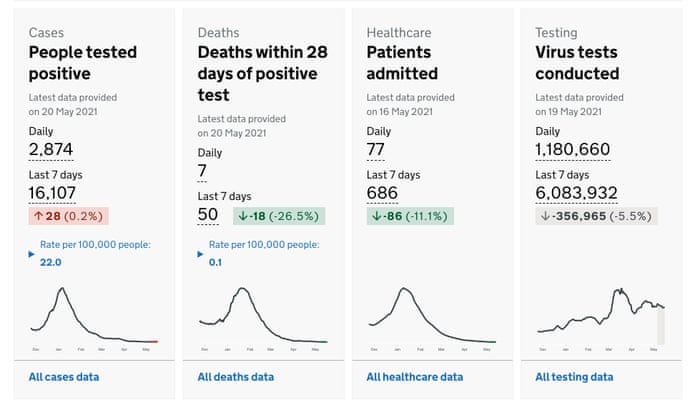Select the daily deaths figure 7

pos(202,172)
